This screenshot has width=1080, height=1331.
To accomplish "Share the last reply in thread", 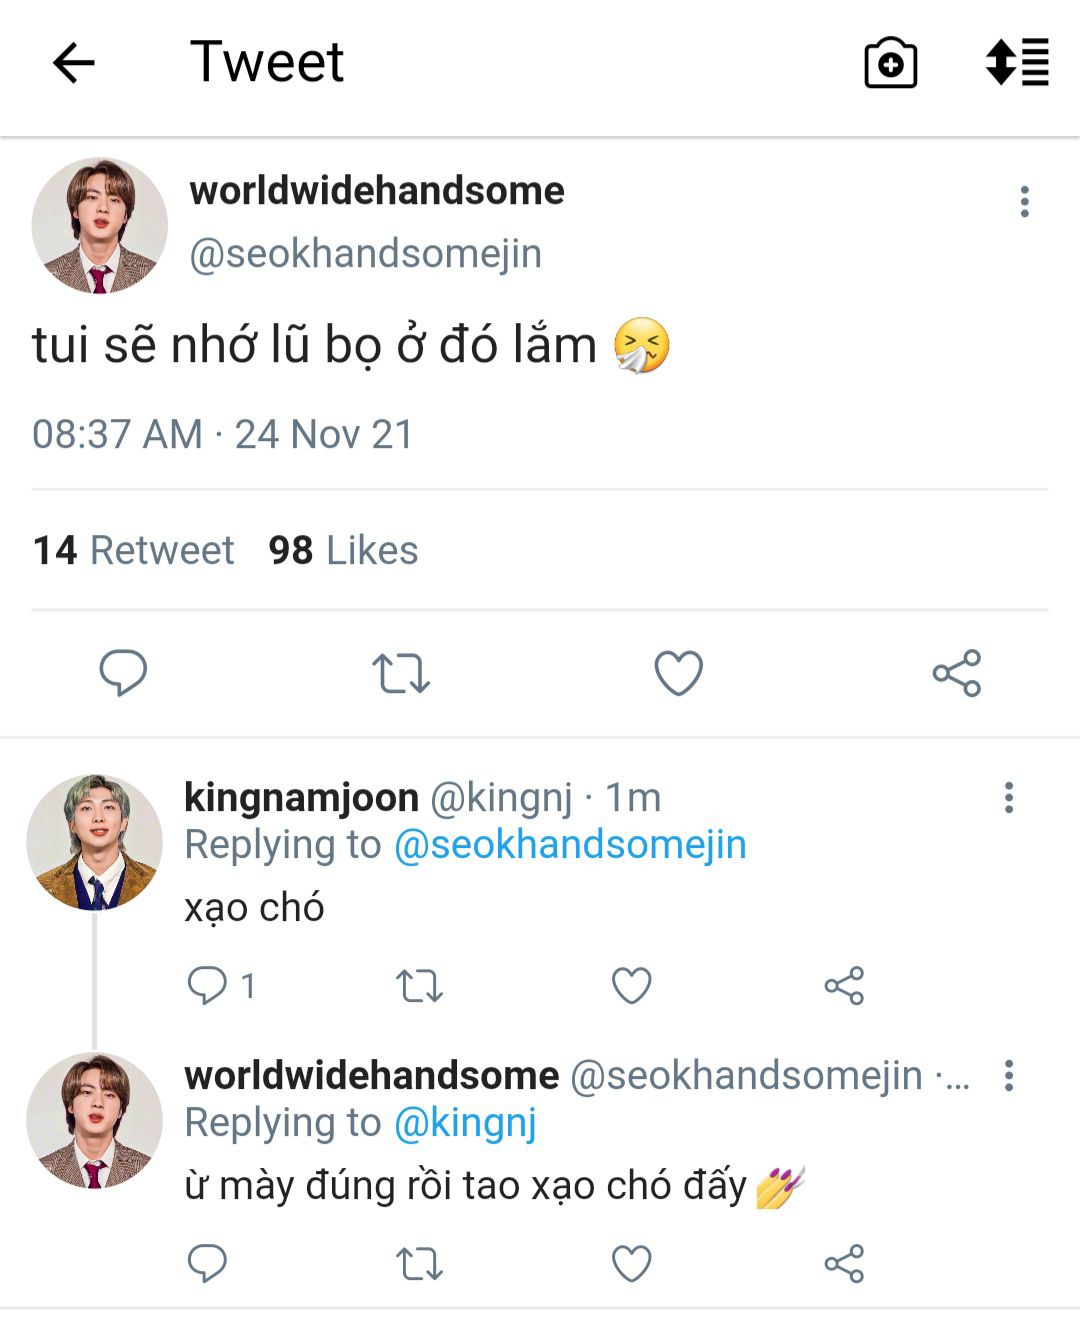I will click(x=844, y=1264).
